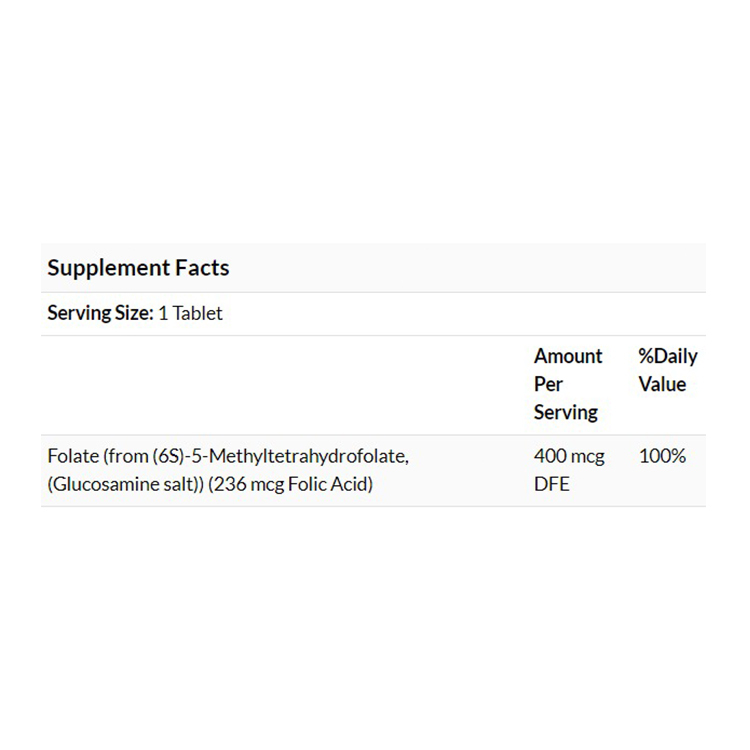
Task: Click the "400 mcg" amount value
Action: point(569,457)
